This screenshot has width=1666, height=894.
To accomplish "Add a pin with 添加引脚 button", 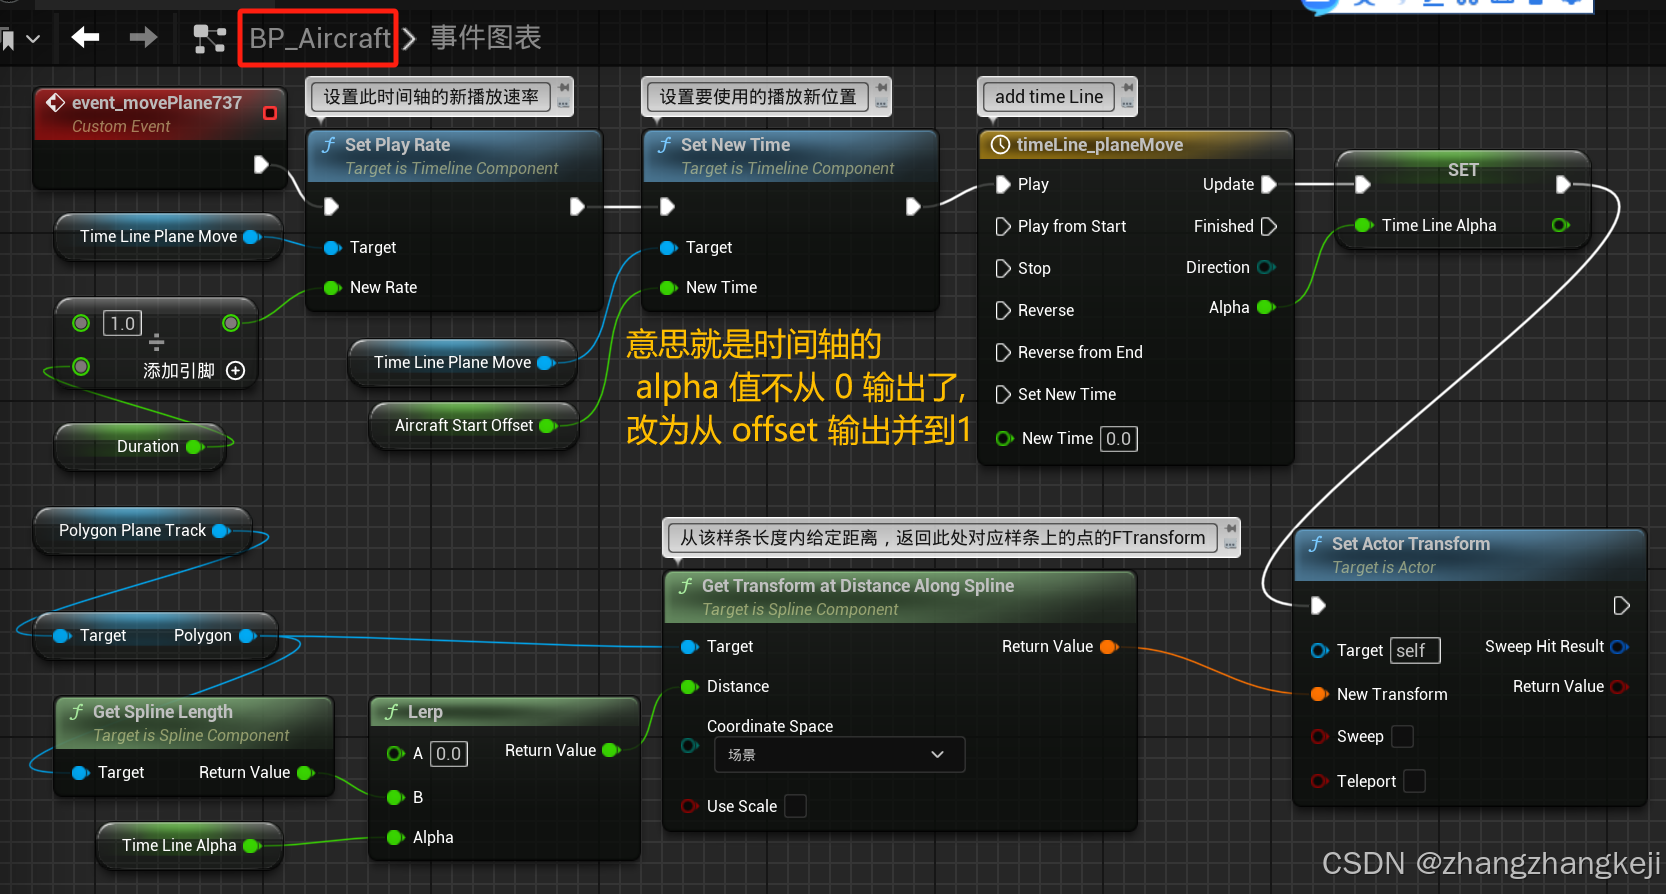I will 236,370.
